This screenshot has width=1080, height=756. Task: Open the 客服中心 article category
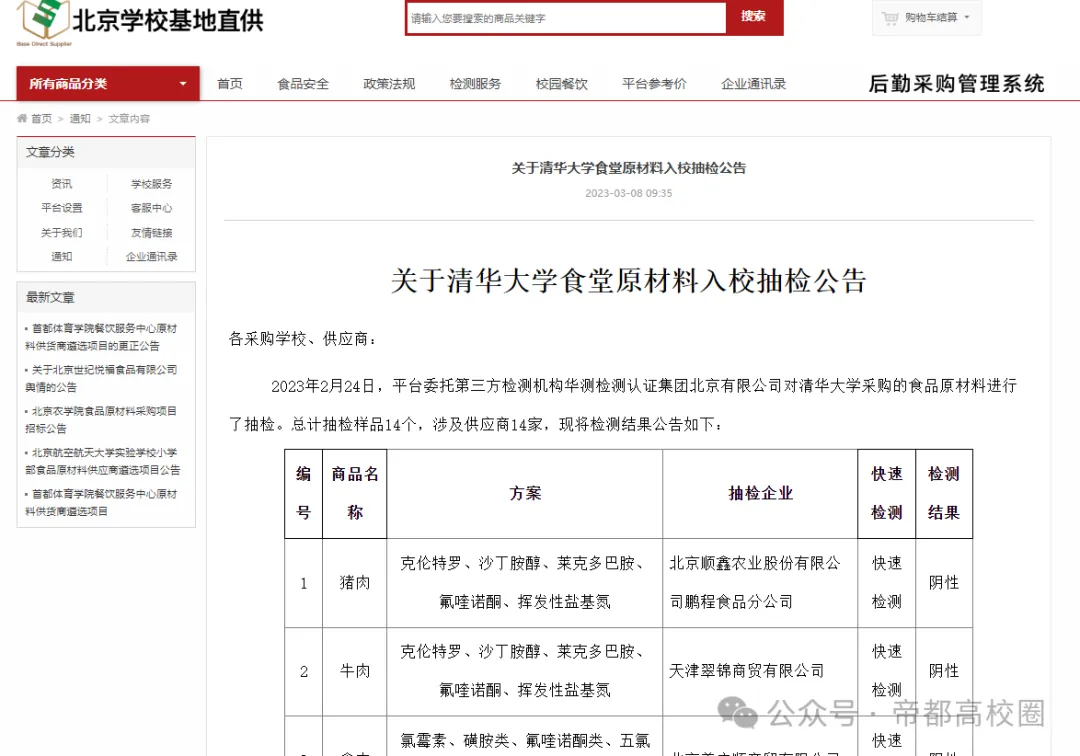pyautogui.click(x=152, y=208)
